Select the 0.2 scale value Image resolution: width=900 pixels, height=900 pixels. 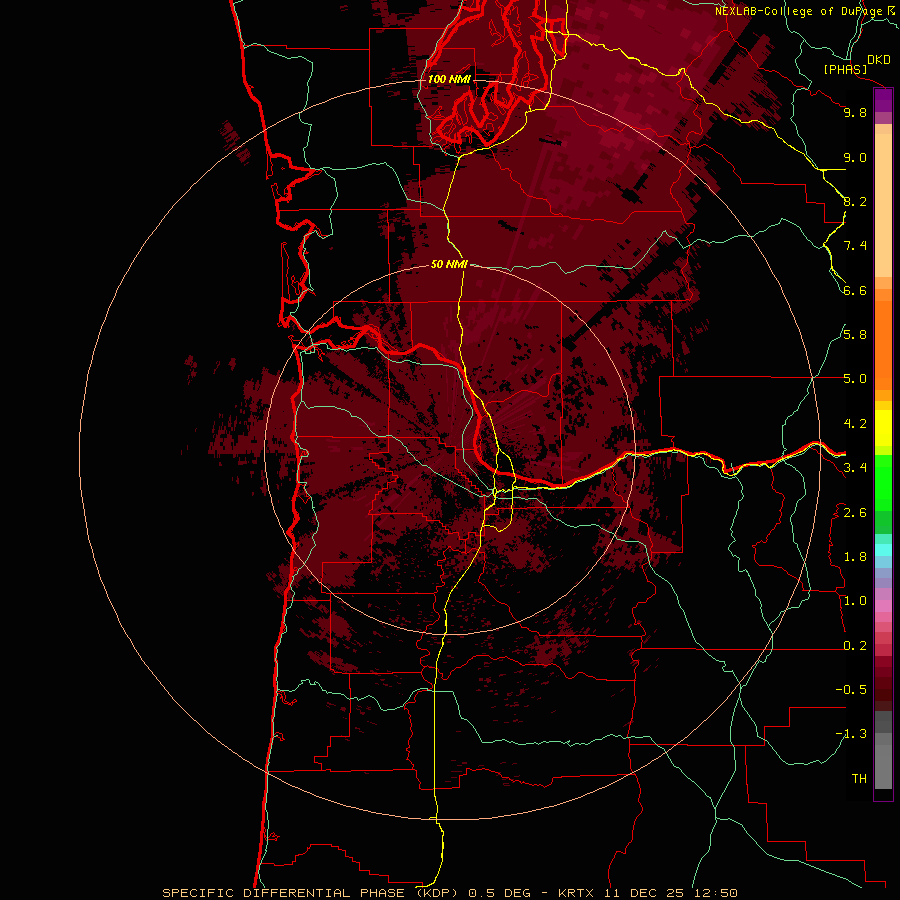click(x=855, y=646)
